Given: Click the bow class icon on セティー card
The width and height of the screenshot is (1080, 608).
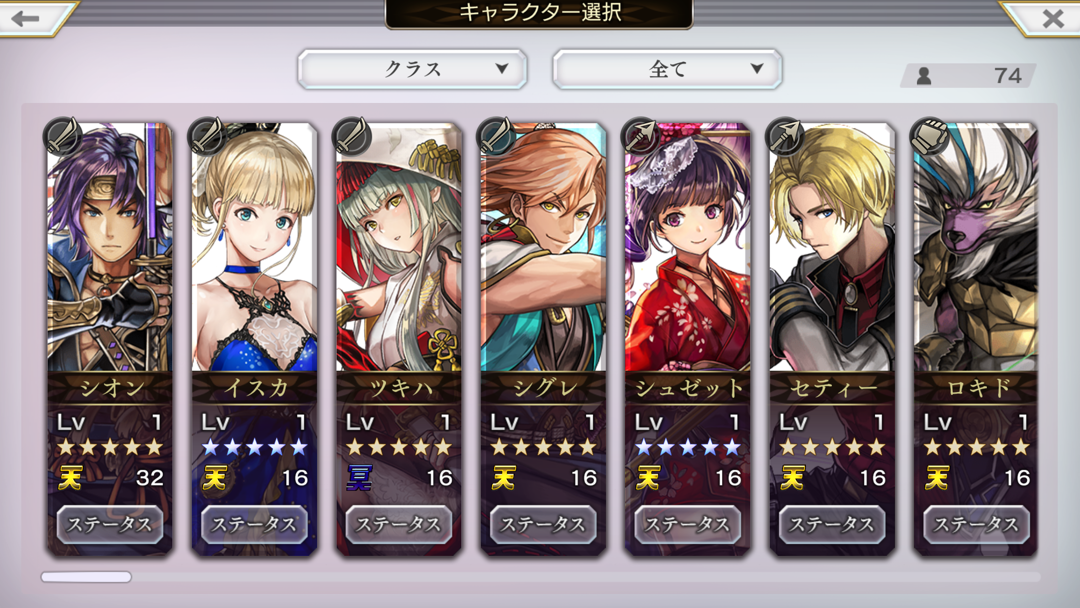Looking at the screenshot, I should point(785,136).
